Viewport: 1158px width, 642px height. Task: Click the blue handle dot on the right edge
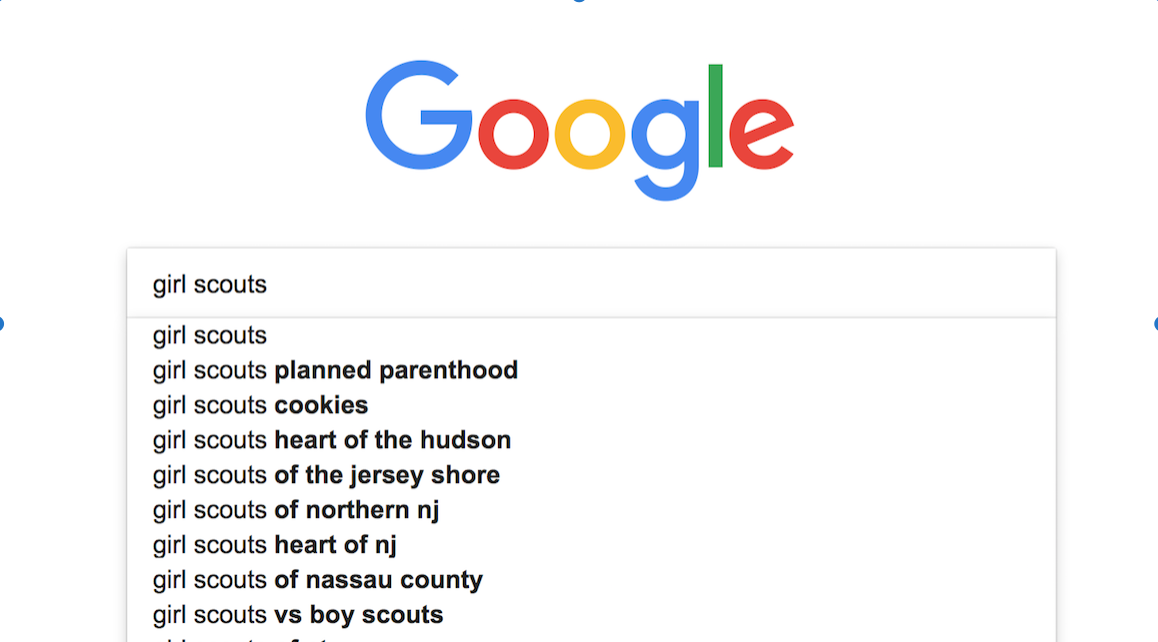(1155, 324)
